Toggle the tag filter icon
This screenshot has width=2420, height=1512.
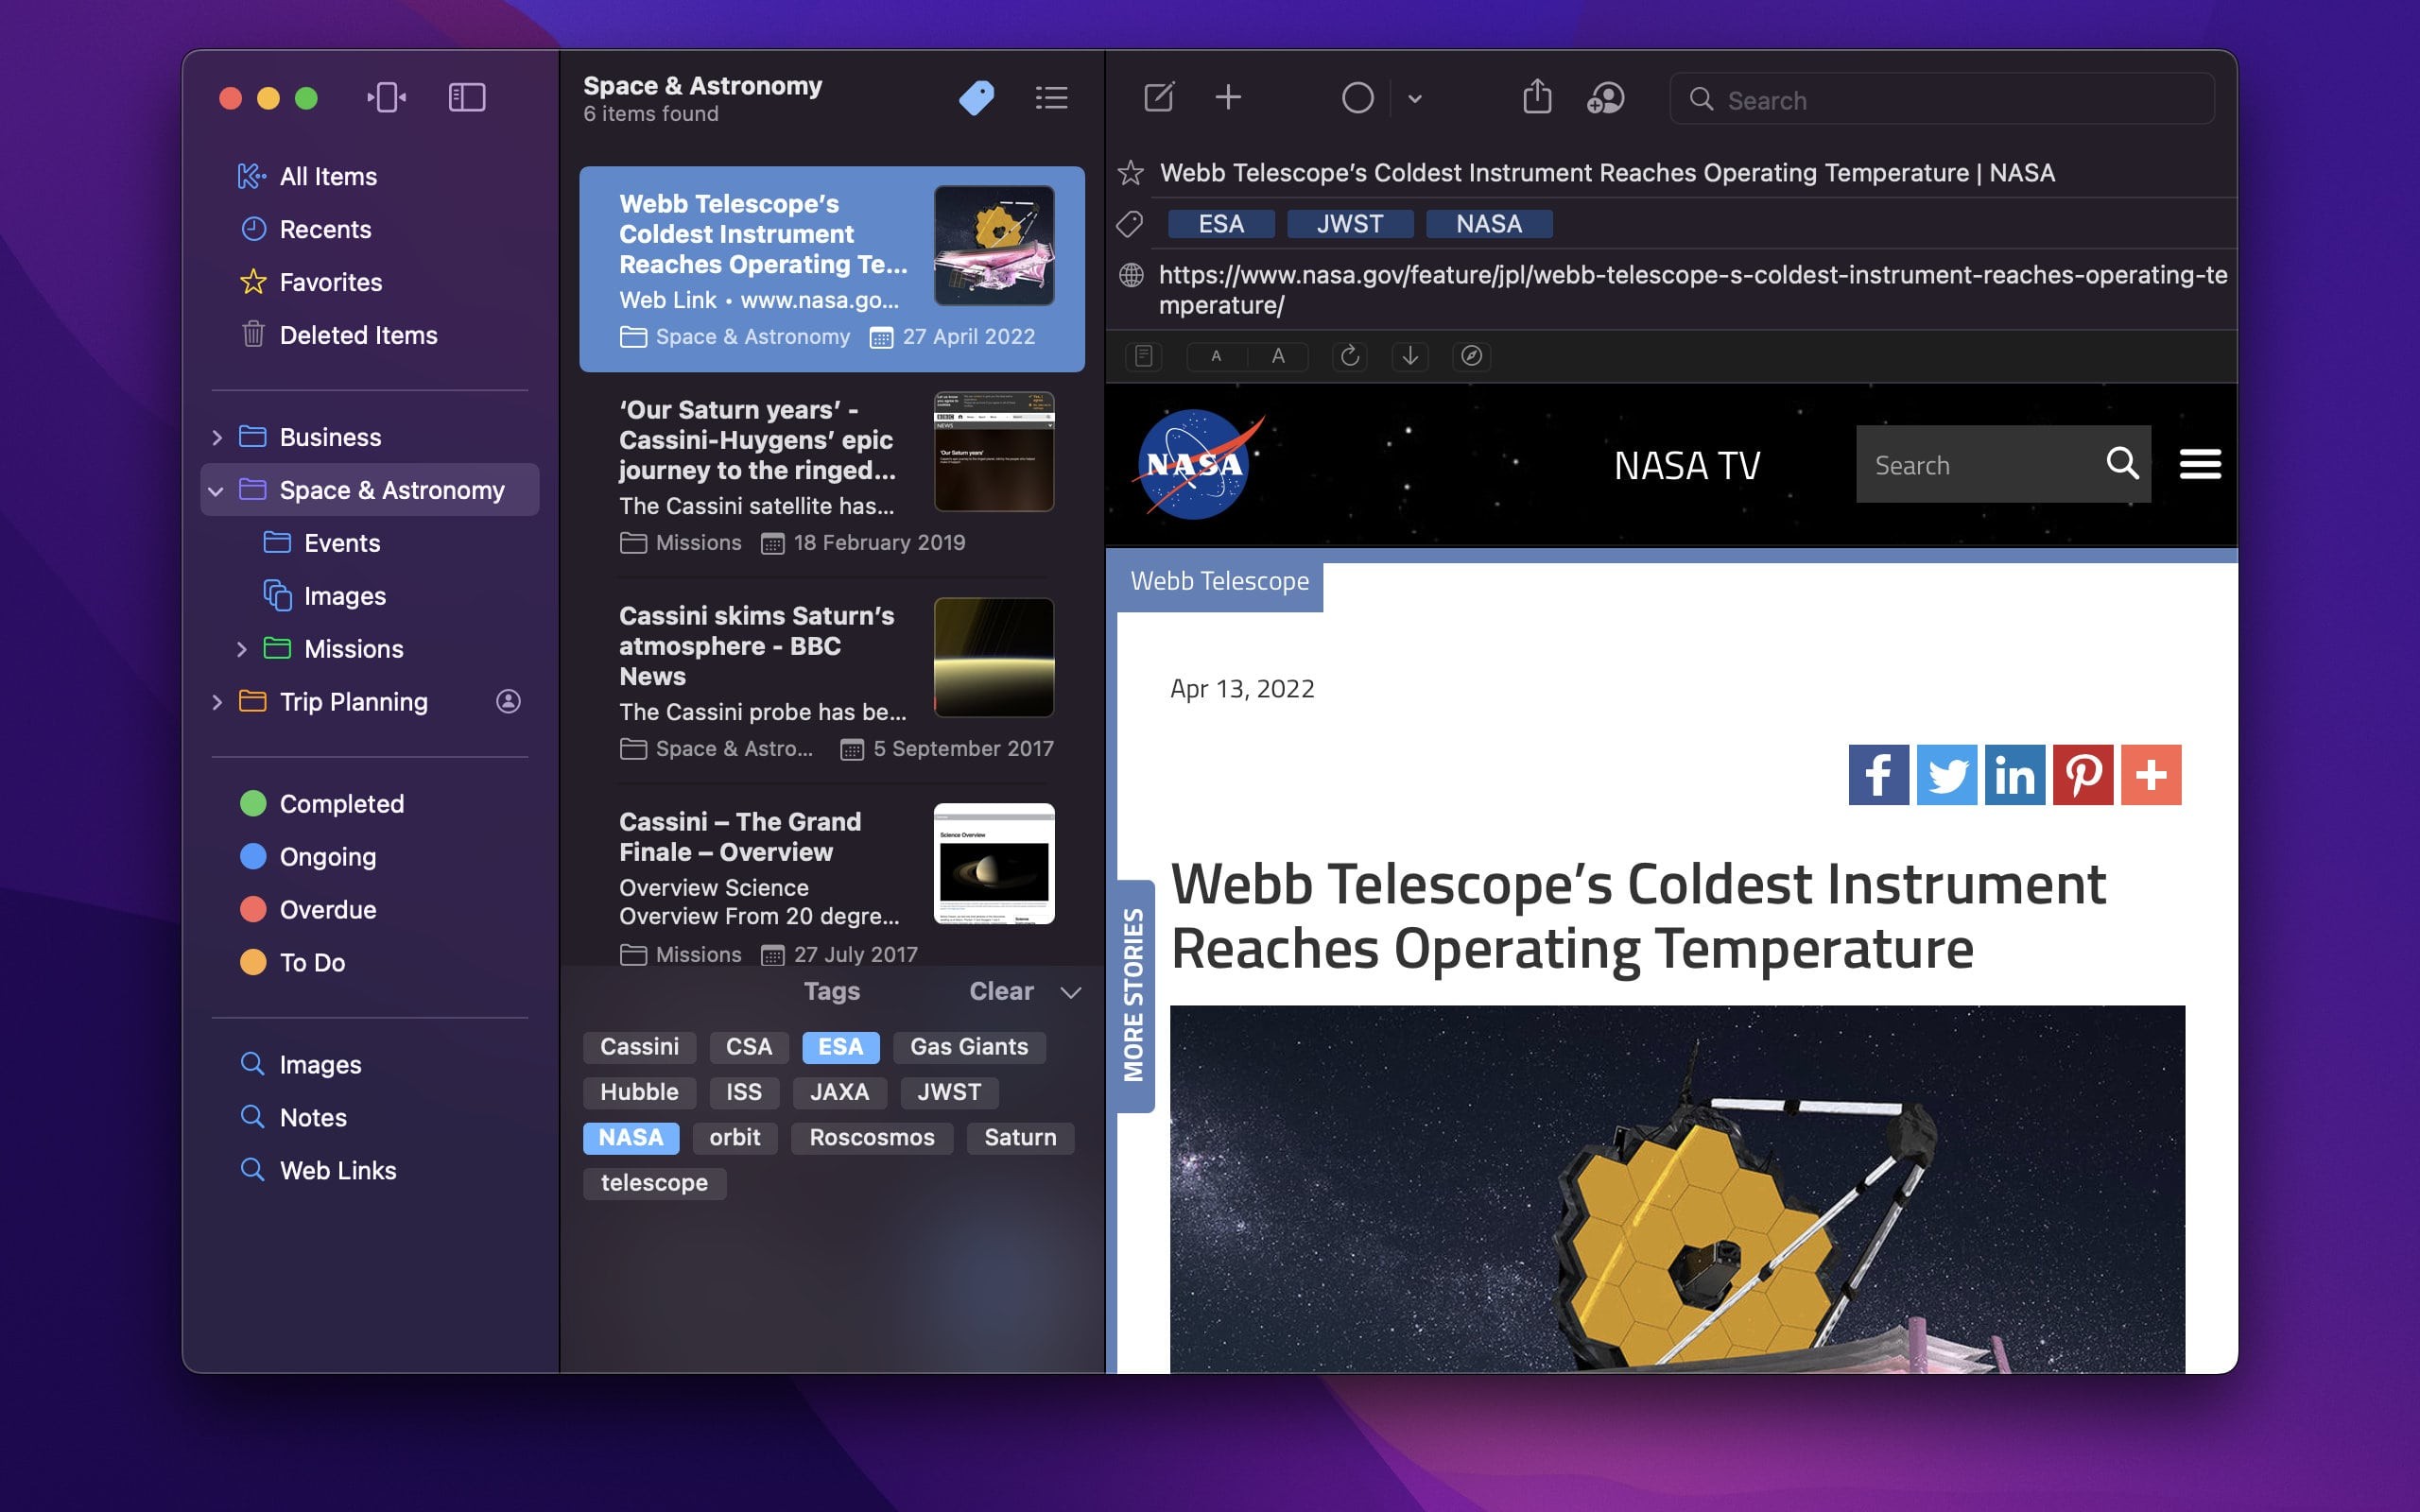[976, 98]
